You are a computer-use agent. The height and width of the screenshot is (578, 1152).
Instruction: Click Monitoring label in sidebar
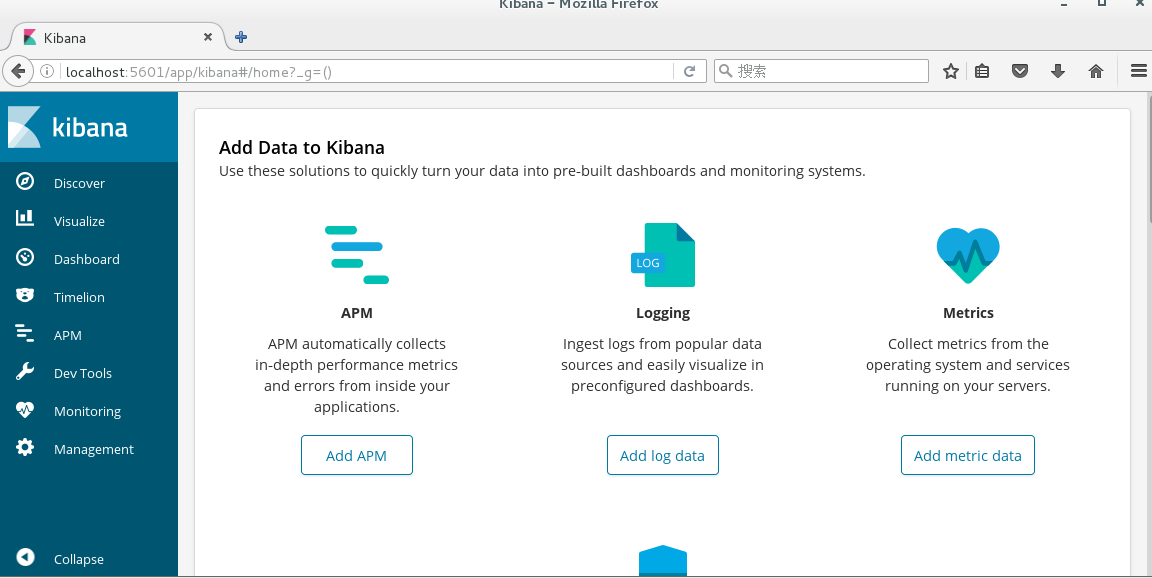click(87, 412)
